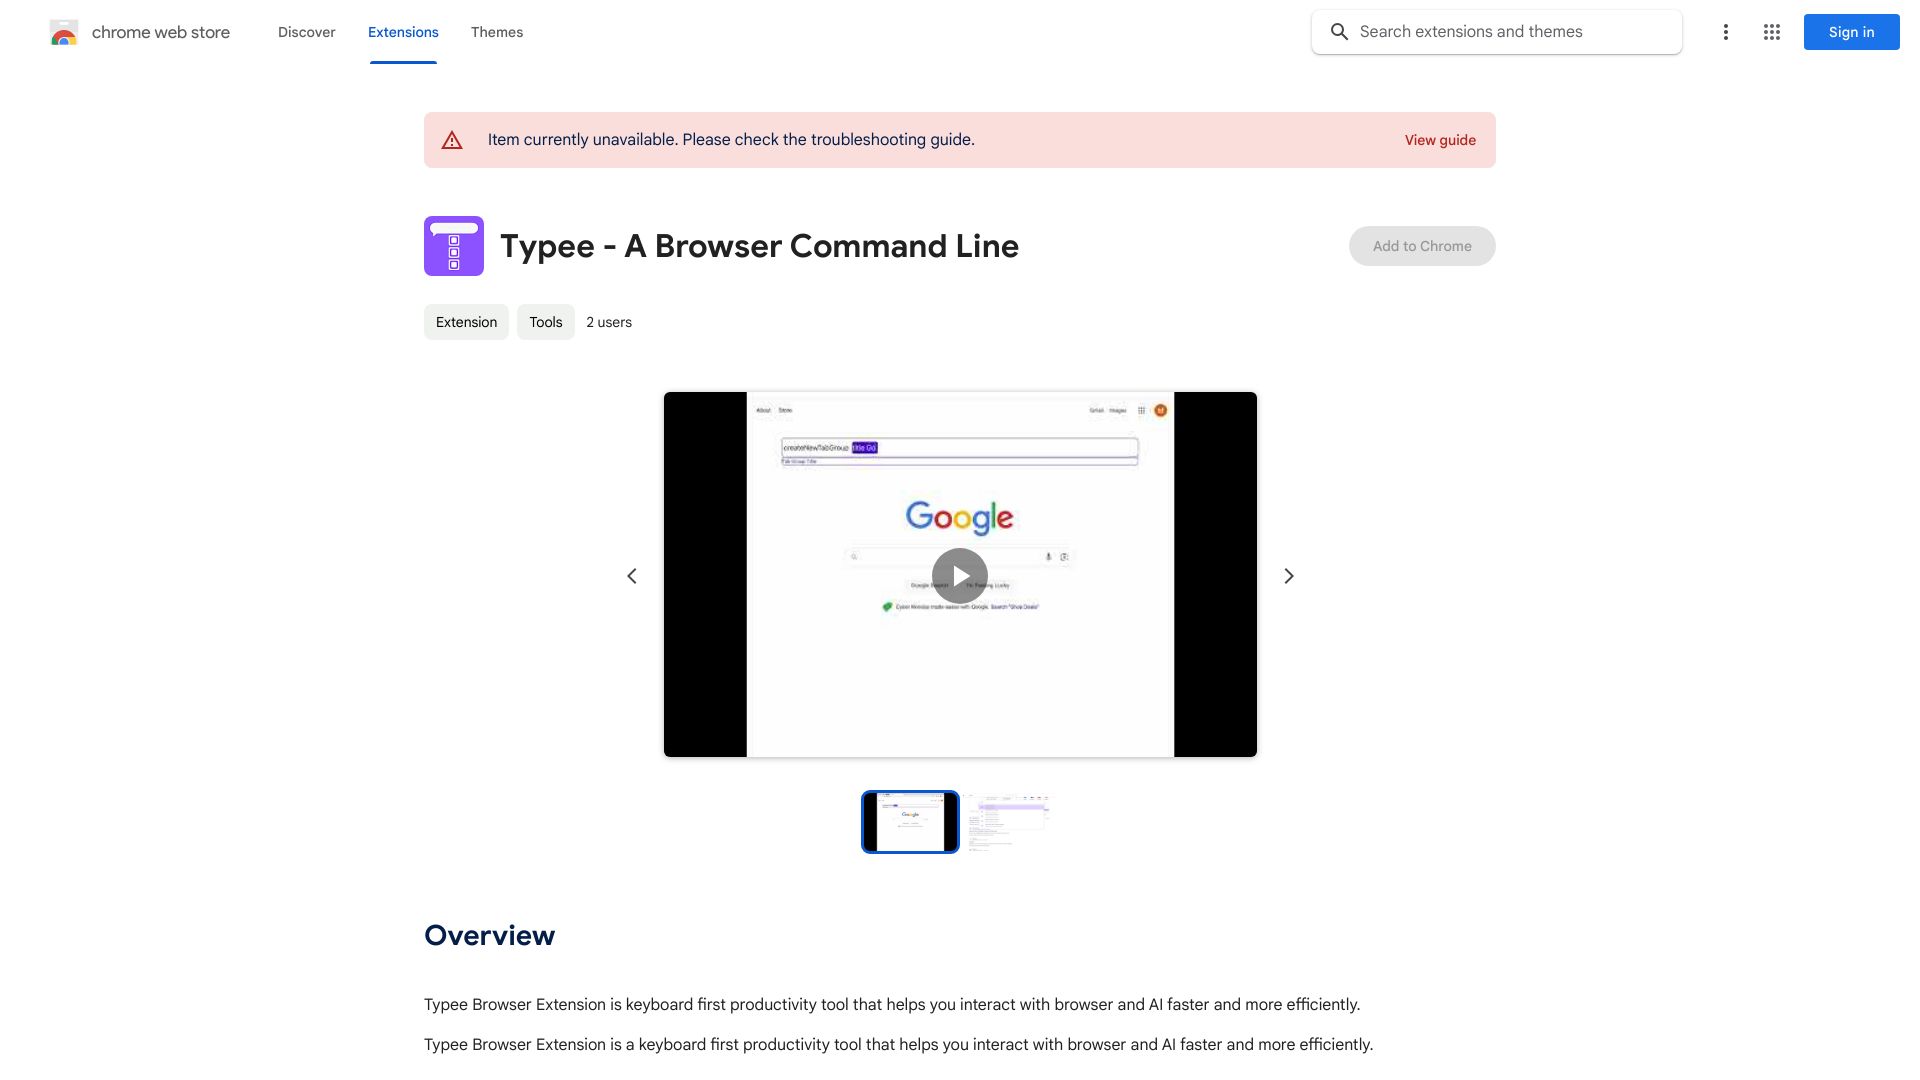Image resolution: width=1920 pixels, height=1080 pixels.
Task: Click the Chrome Web Store rainbow logo
Action: point(63,32)
